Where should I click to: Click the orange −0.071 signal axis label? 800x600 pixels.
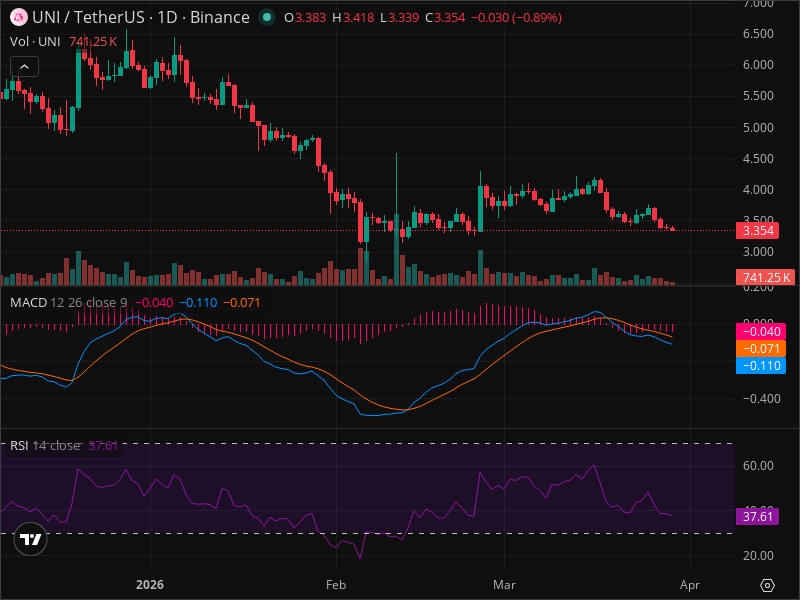761,349
